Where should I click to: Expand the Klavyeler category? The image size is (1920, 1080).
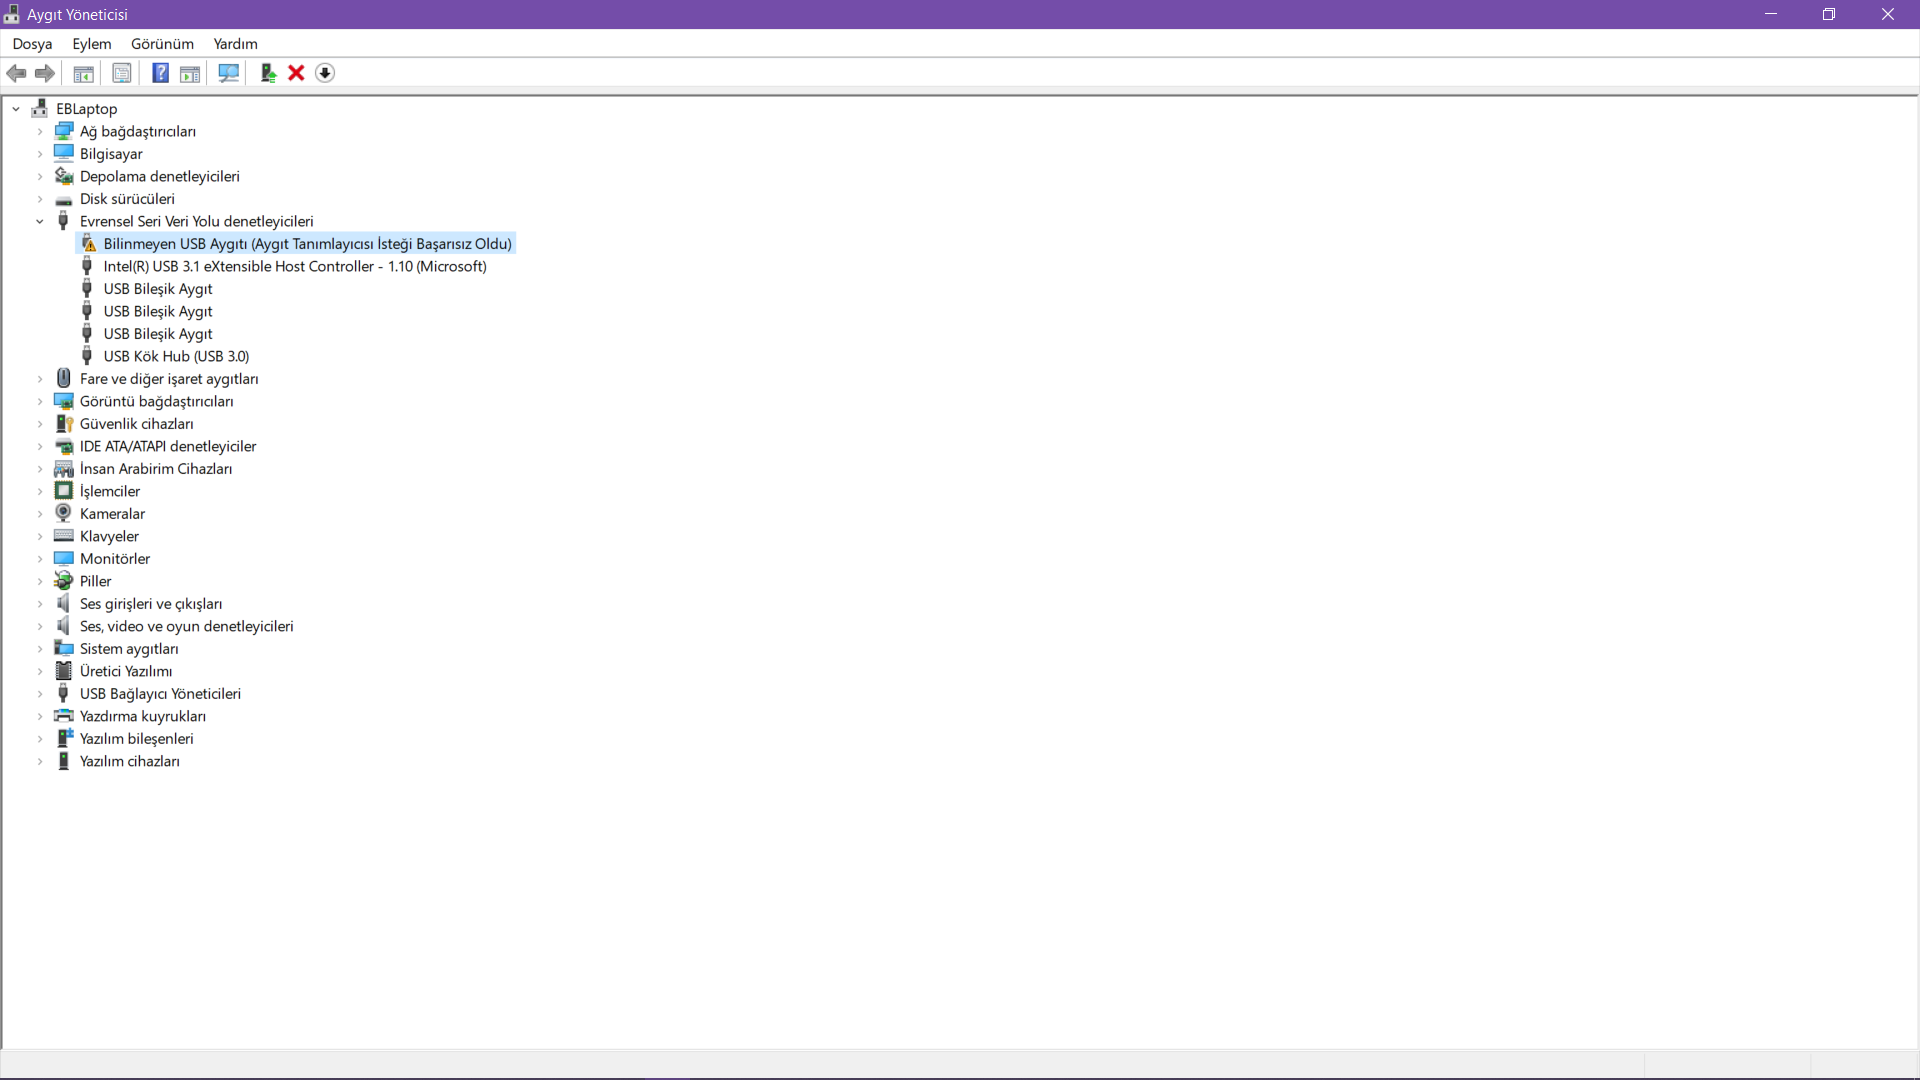point(40,536)
